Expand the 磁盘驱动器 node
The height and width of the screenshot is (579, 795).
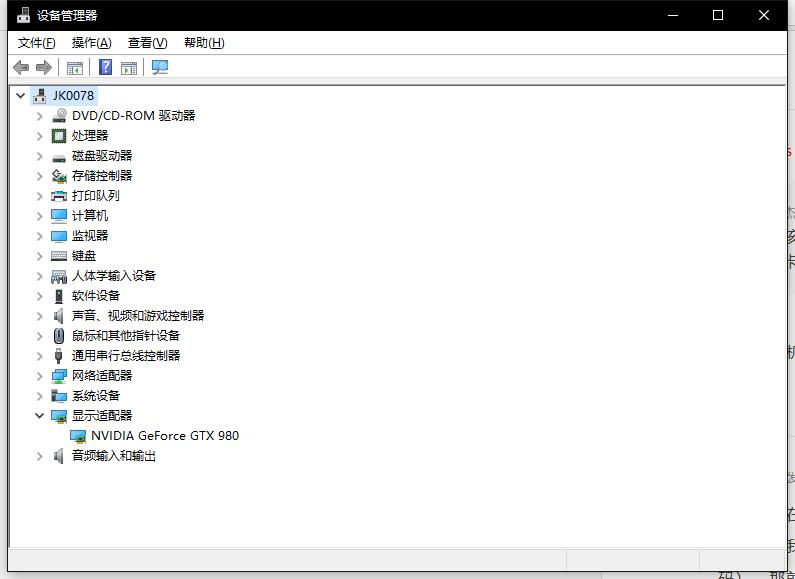40,156
